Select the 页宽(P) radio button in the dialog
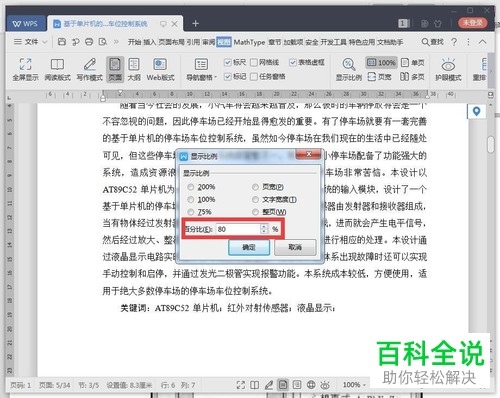 [x=255, y=187]
